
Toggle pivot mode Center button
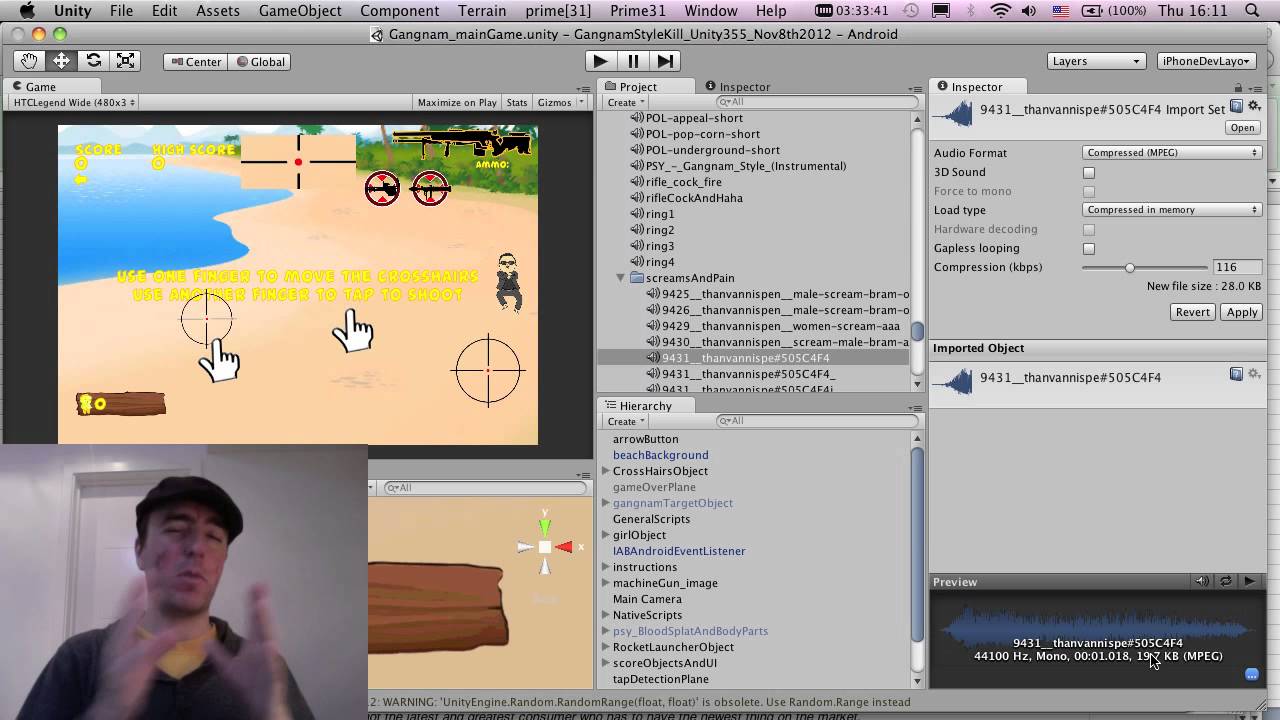point(196,61)
